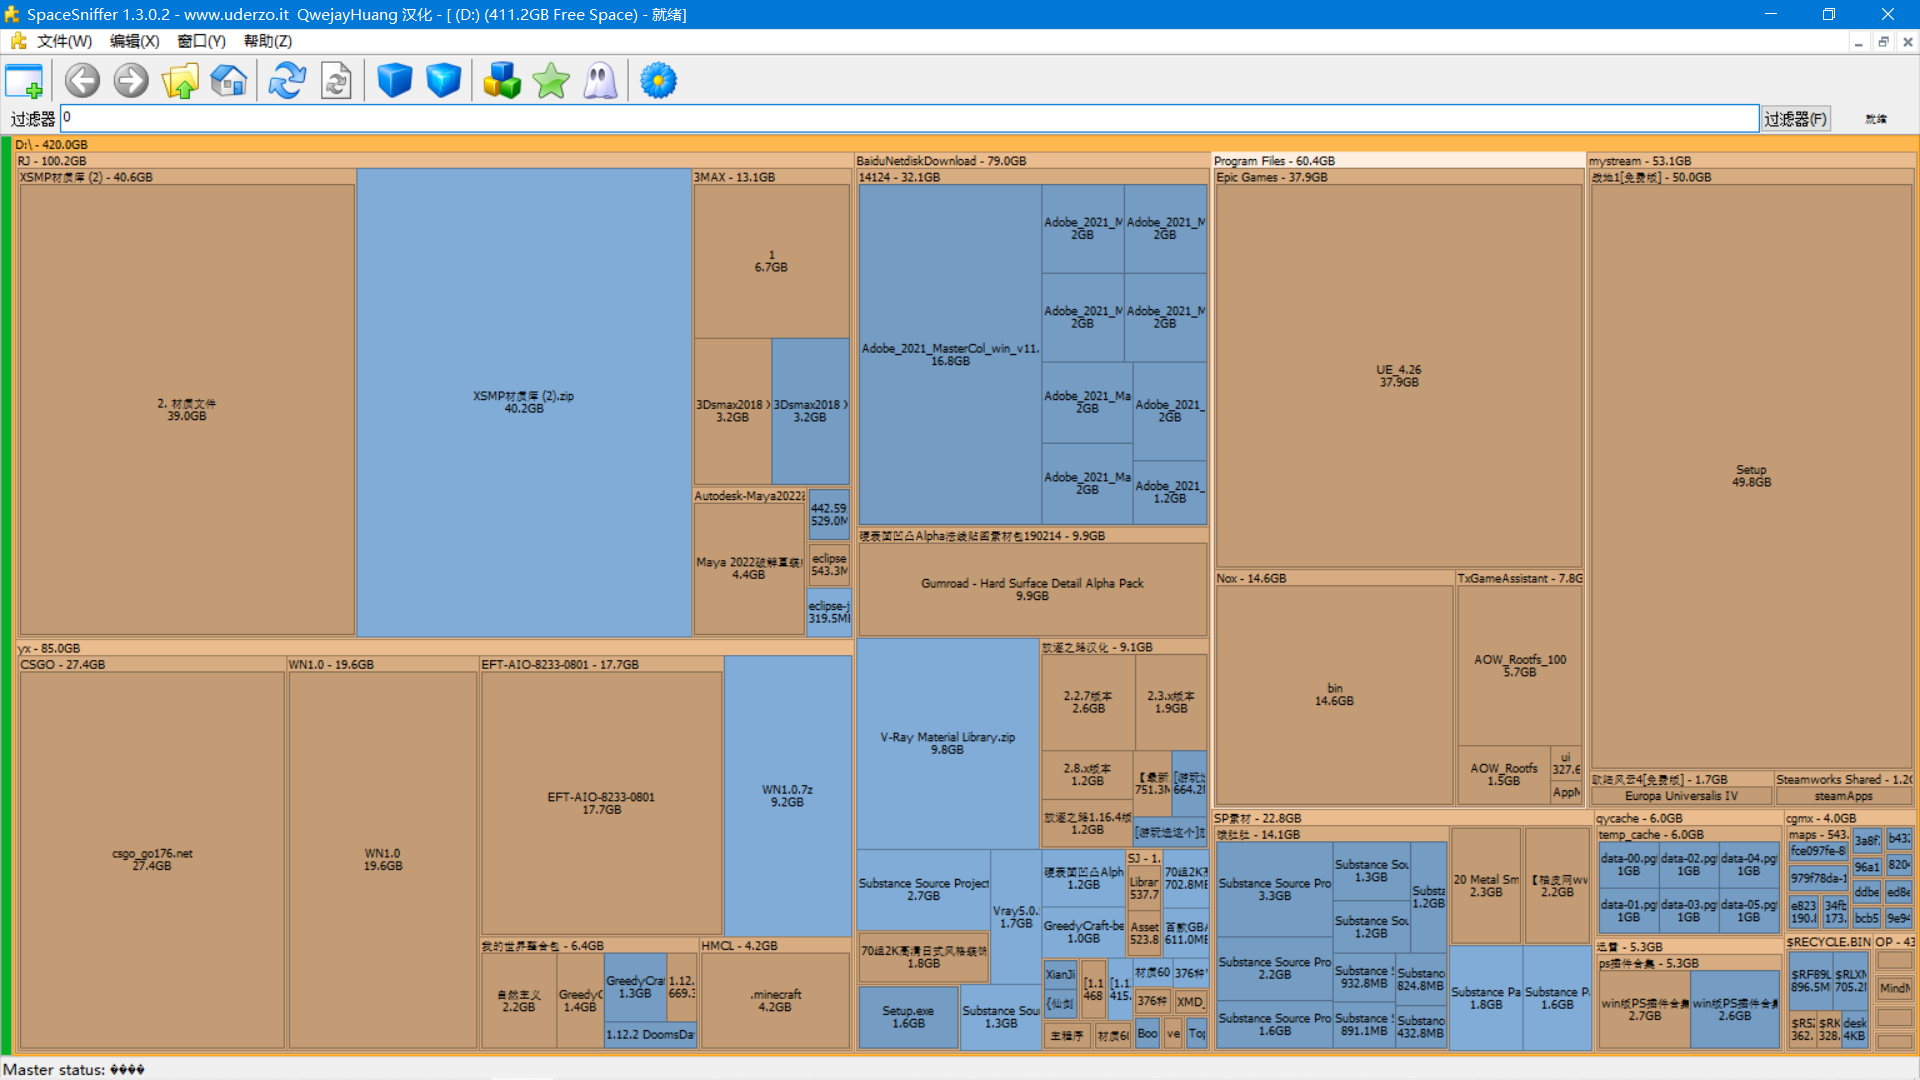Image resolution: width=1920 pixels, height=1080 pixels.
Task: Click the 过滤器(F) button
Action: (x=1796, y=119)
